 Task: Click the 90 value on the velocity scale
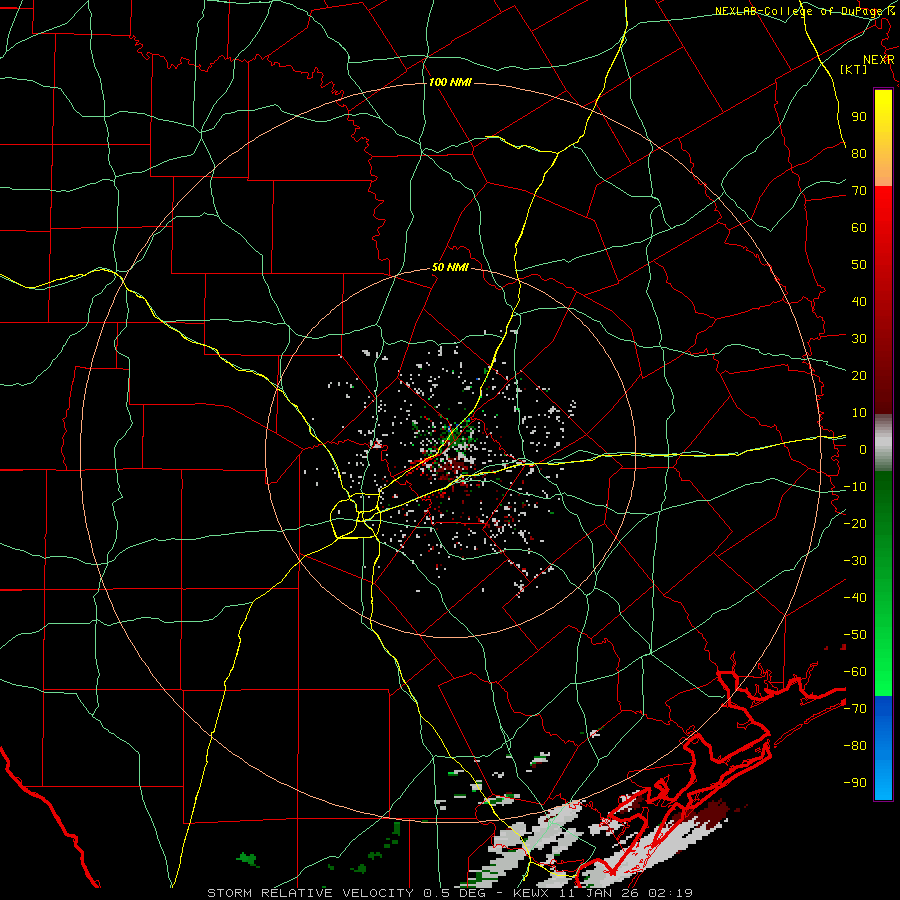coord(859,117)
